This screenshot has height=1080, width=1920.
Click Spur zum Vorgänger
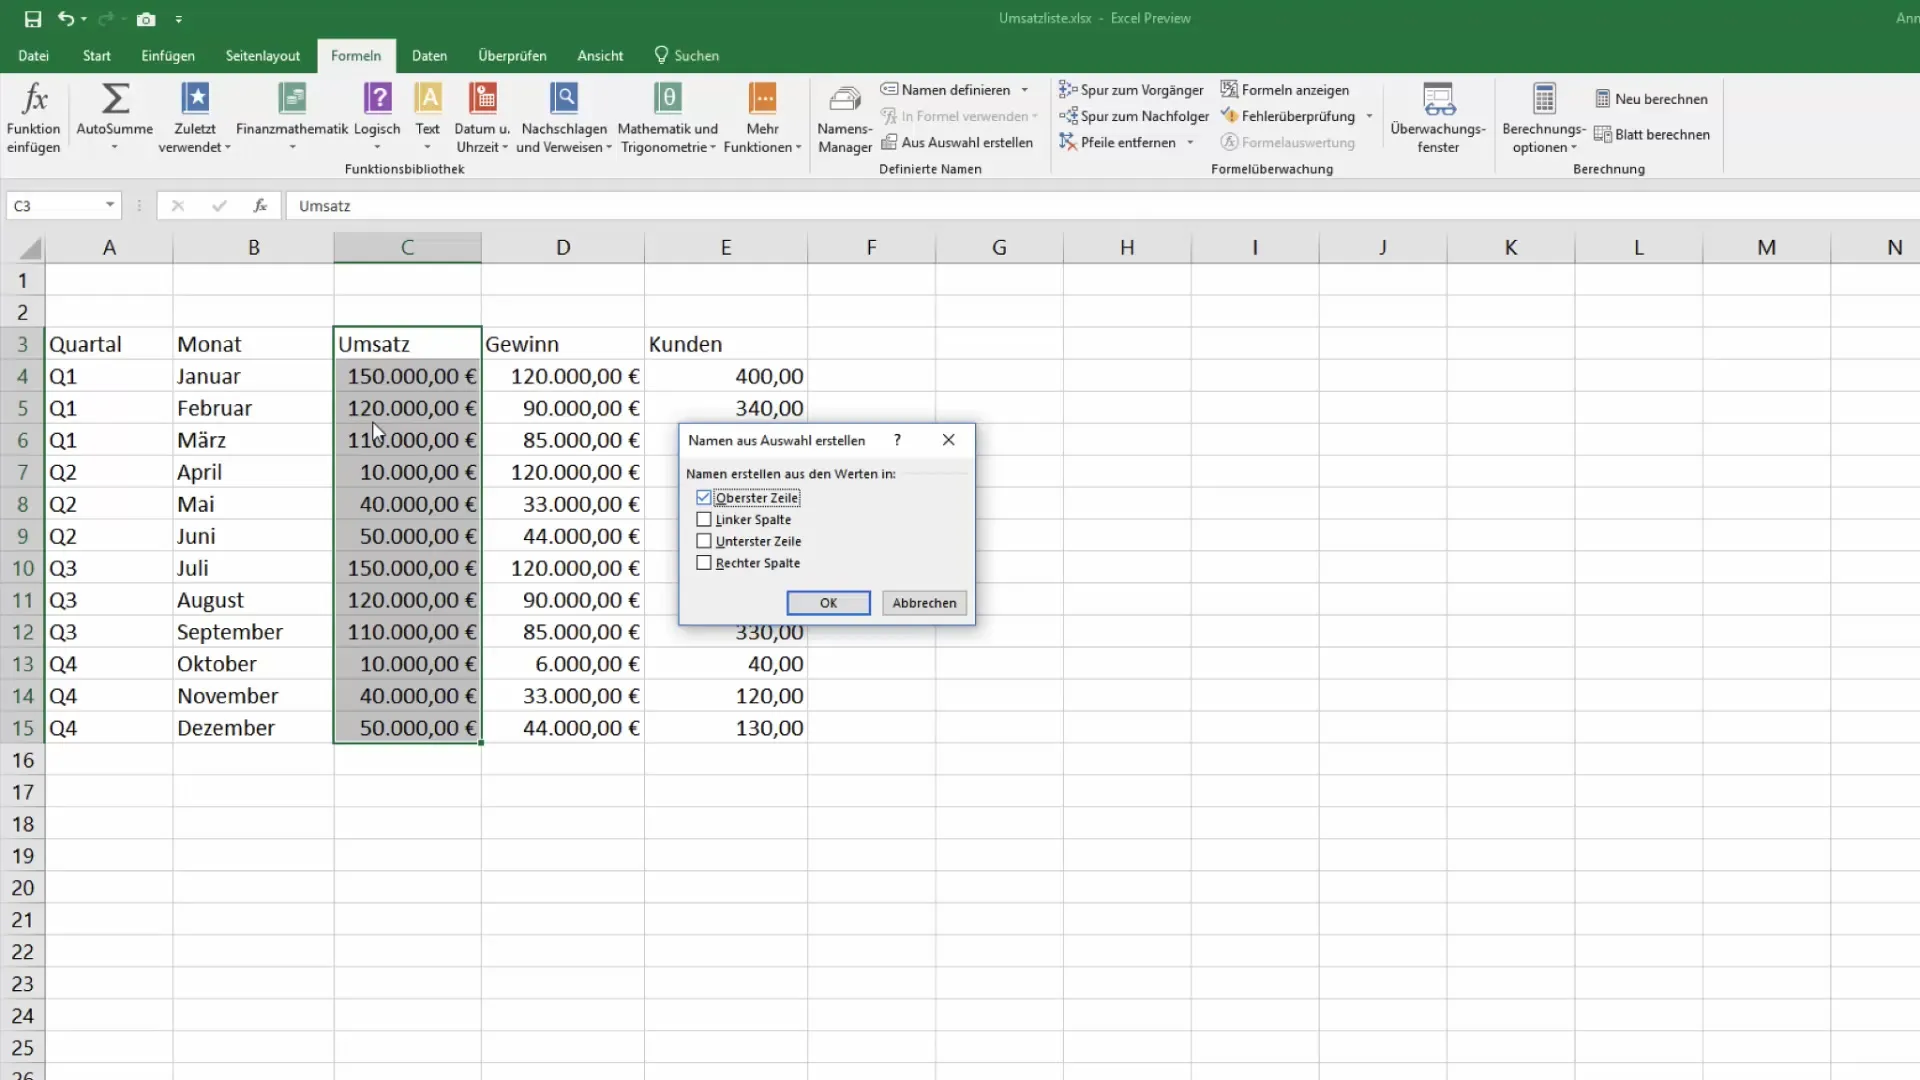pos(1132,90)
